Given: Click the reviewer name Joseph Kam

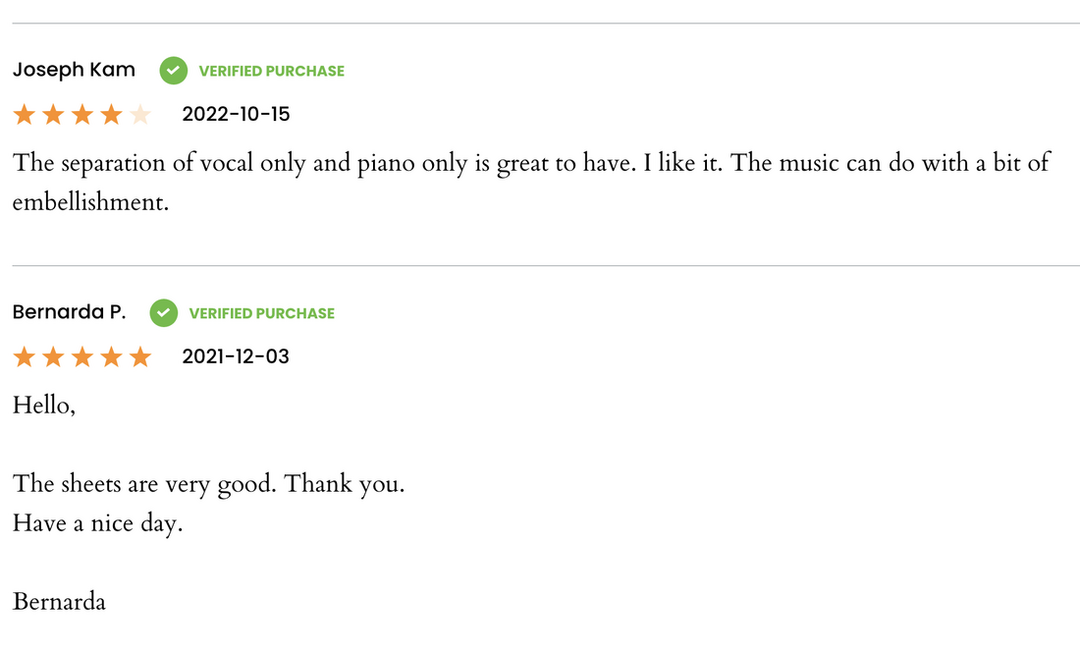Looking at the screenshot, I should 74,70.
